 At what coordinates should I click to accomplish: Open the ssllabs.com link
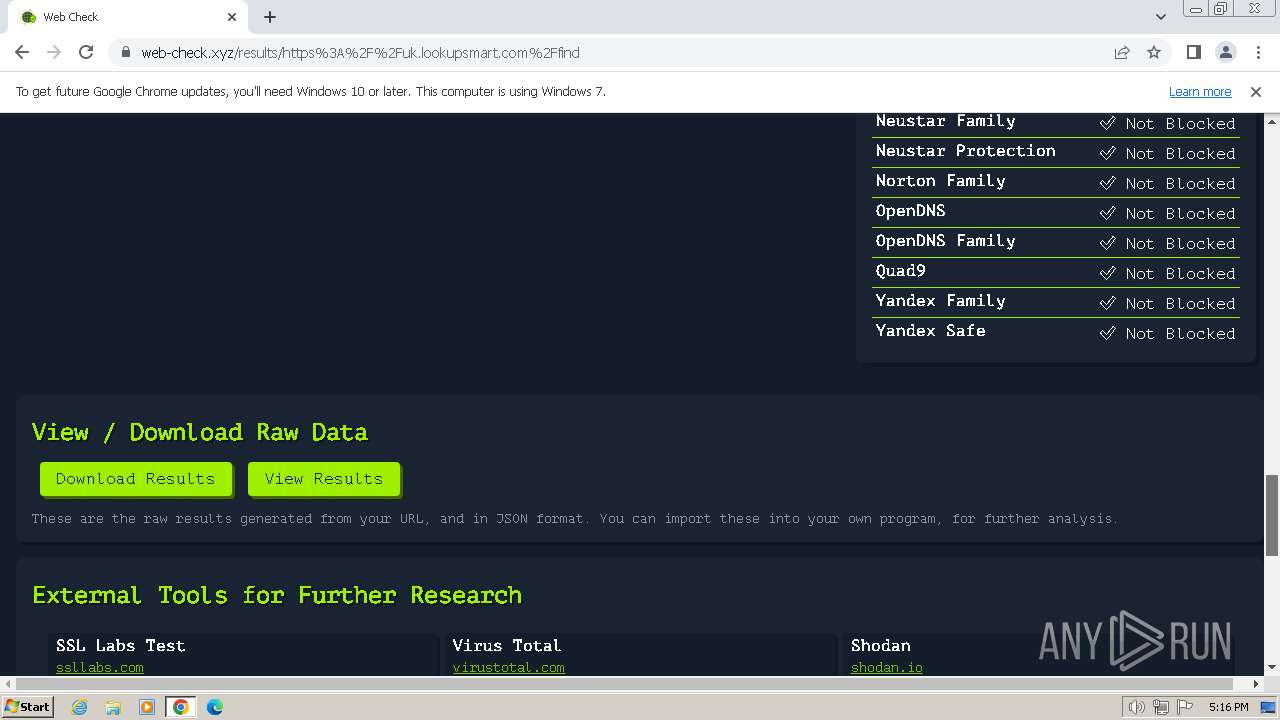[x=100, y=667]
